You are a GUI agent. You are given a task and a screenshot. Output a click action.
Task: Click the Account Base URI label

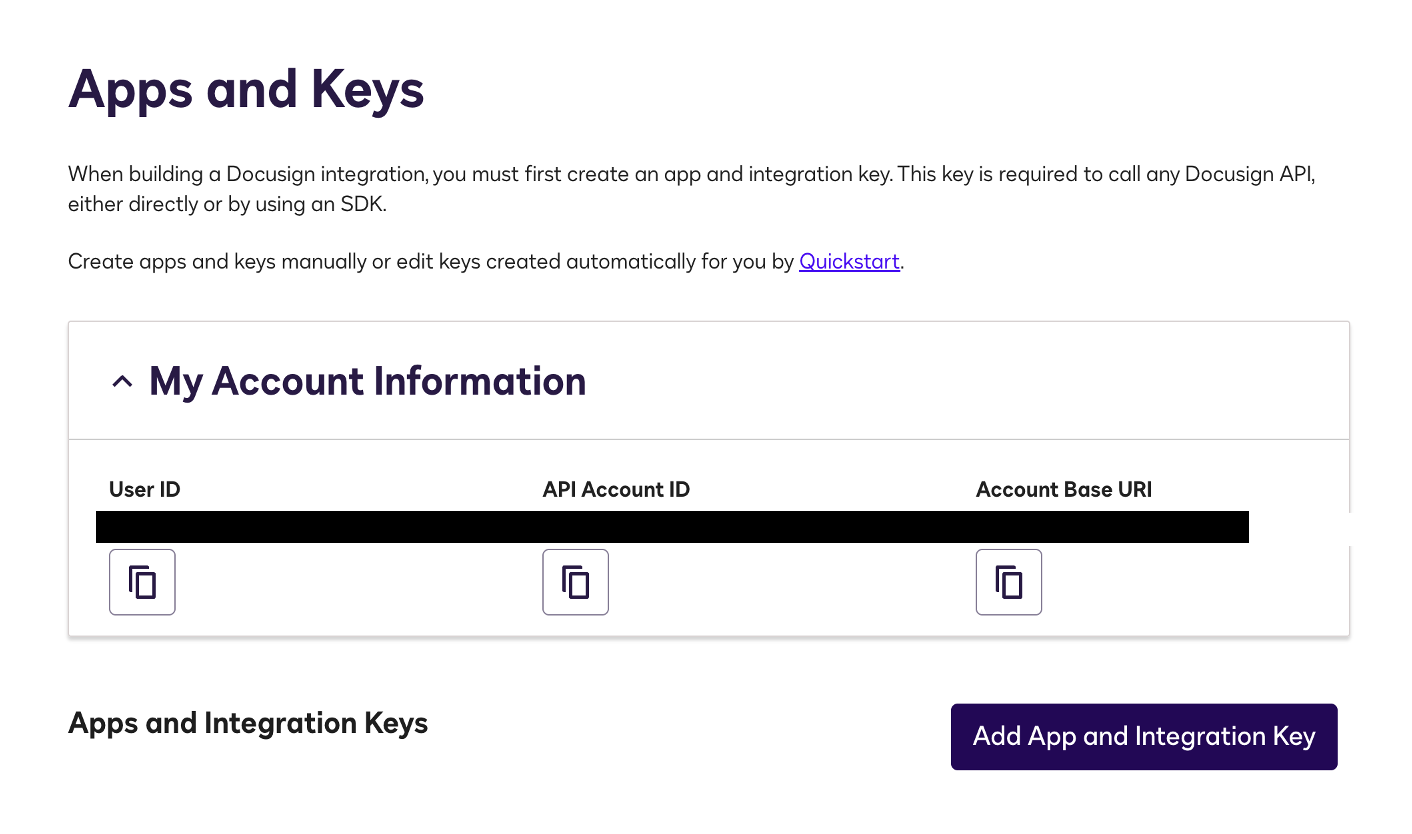(x=1064, y=490)
